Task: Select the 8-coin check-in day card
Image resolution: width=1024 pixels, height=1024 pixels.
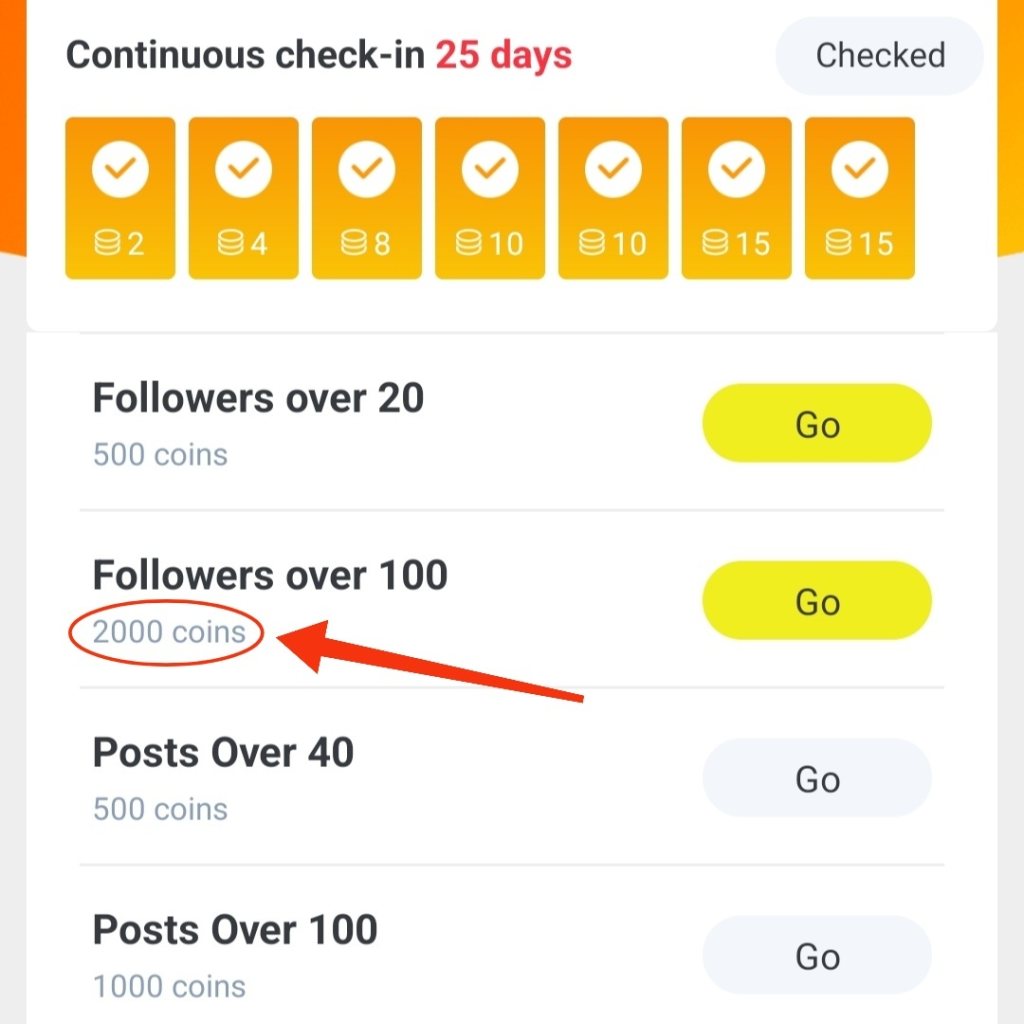Action: pyautogui.click(x=366, y=198)
